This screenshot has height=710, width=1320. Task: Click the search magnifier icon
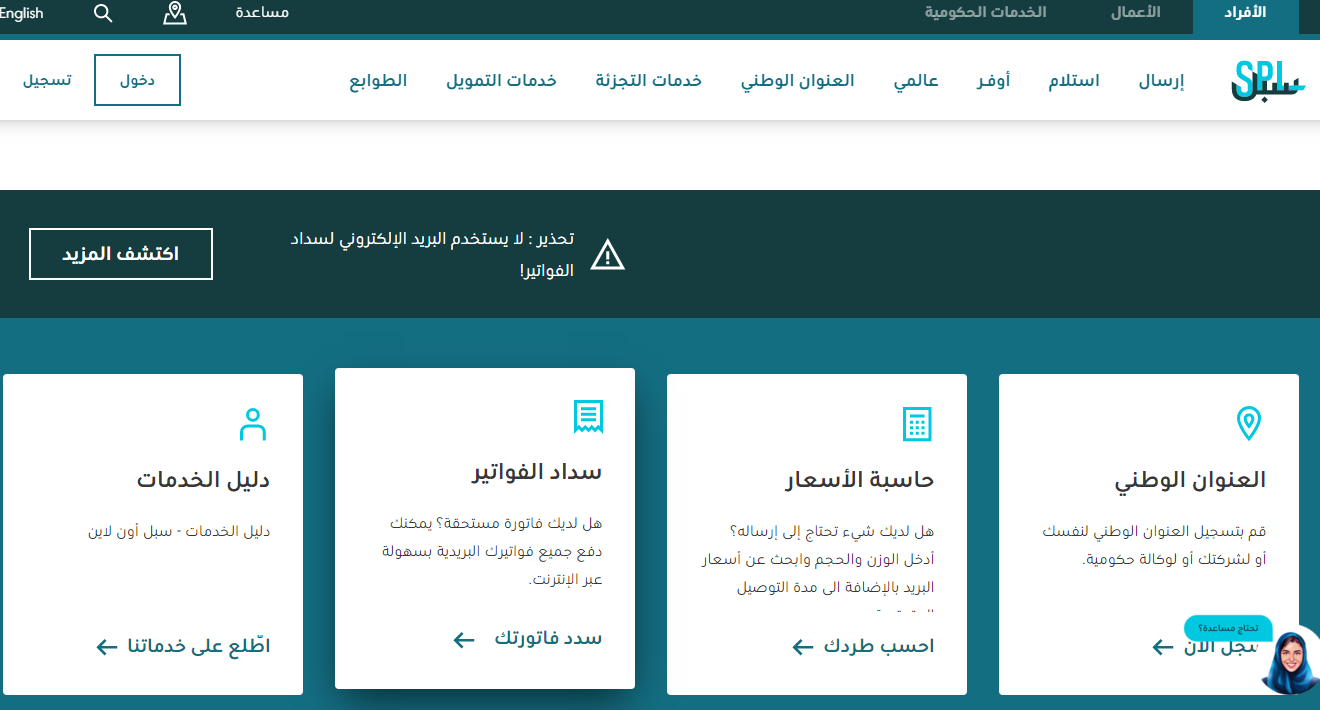pos(103,13)
